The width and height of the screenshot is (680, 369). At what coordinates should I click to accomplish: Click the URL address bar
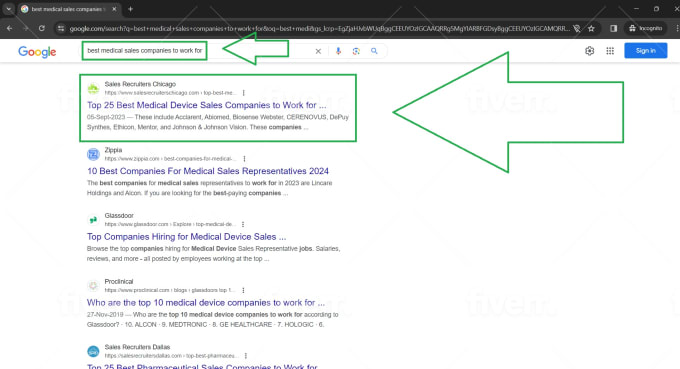(319, 29)
